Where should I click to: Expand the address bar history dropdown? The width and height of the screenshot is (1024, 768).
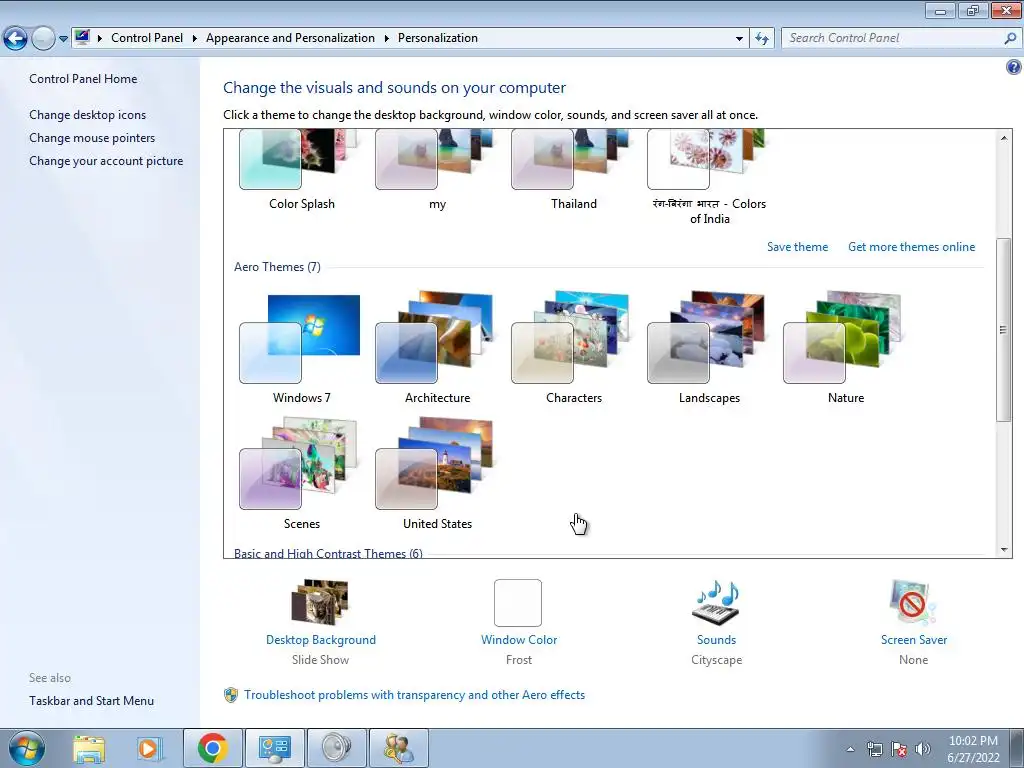[739, 39]
